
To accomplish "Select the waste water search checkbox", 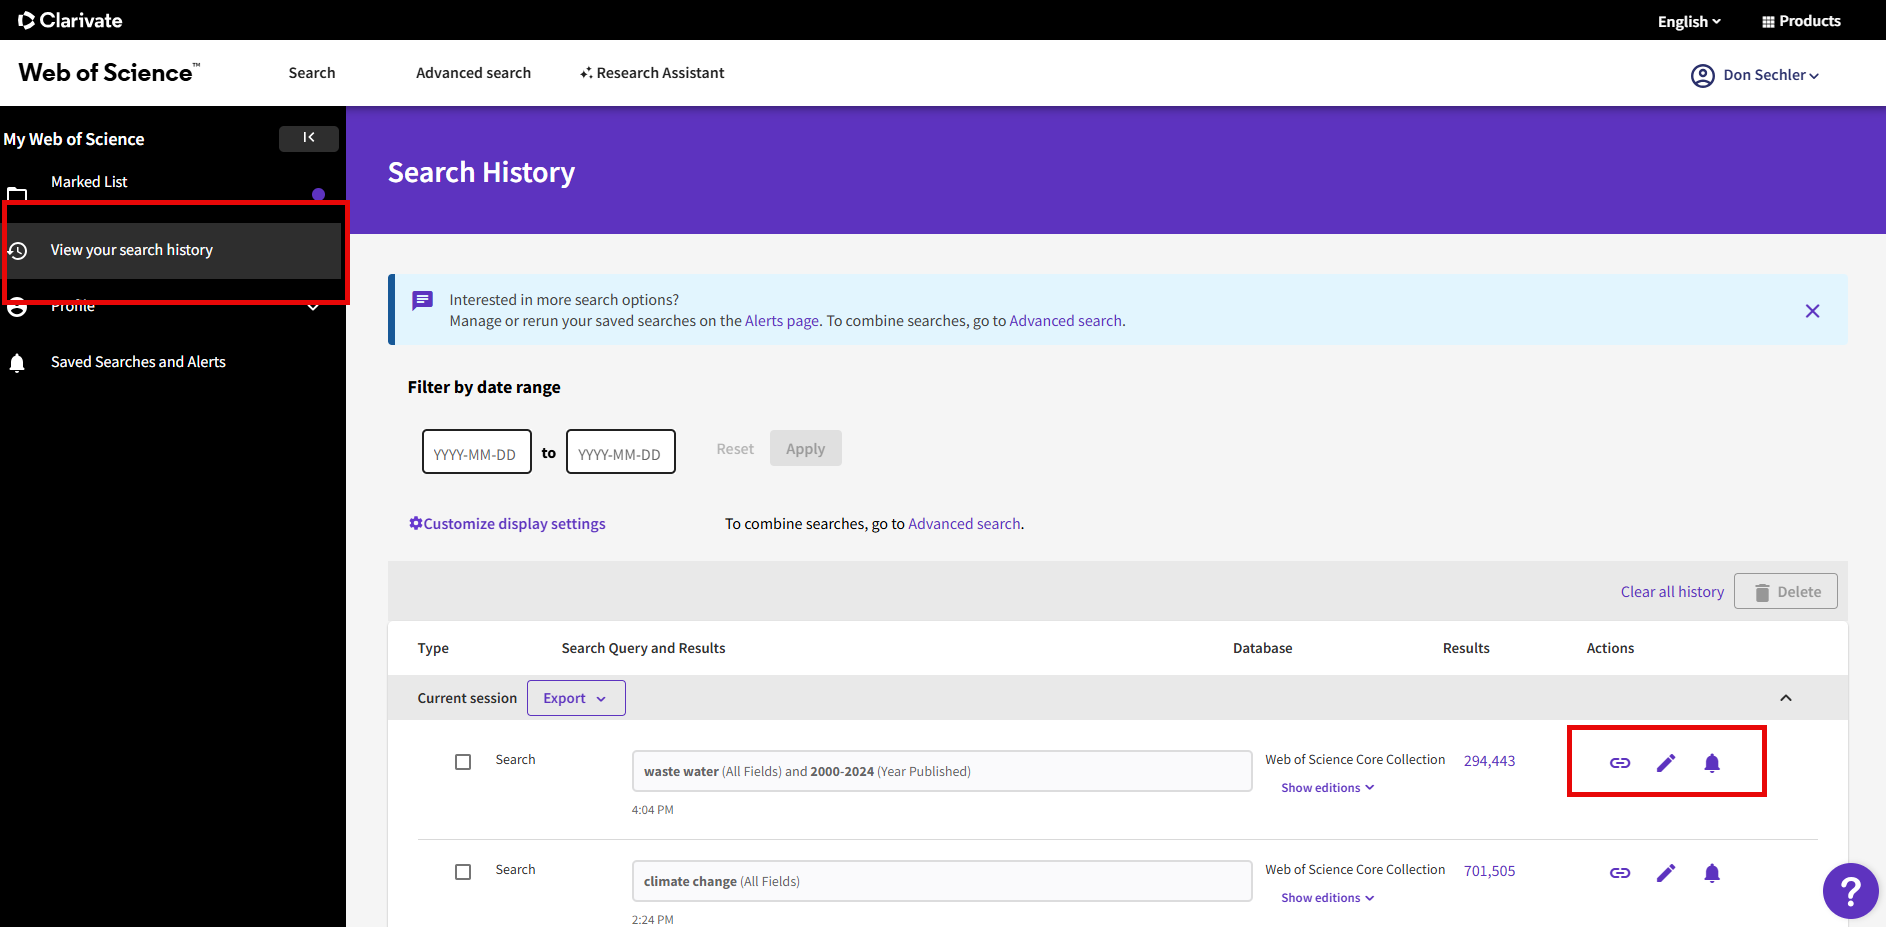I will point(463,762).
